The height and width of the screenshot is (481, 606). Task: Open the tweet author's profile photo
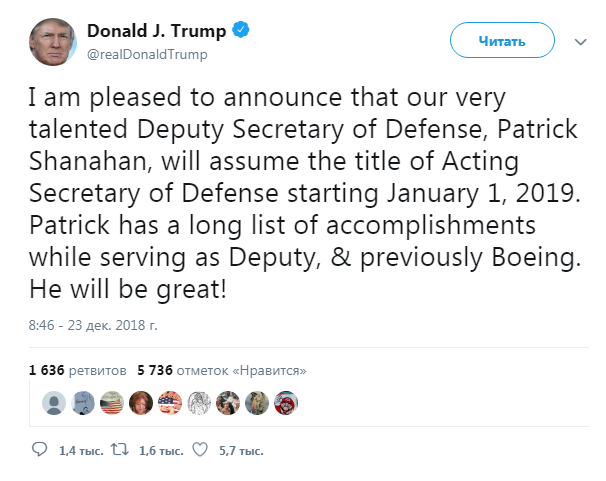(x=53, y=41)
